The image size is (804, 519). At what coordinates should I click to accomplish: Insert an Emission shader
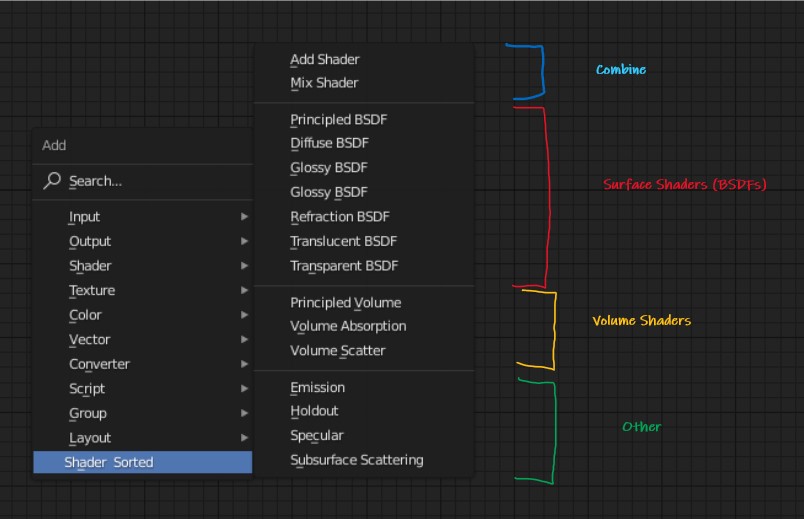(364, 388)
